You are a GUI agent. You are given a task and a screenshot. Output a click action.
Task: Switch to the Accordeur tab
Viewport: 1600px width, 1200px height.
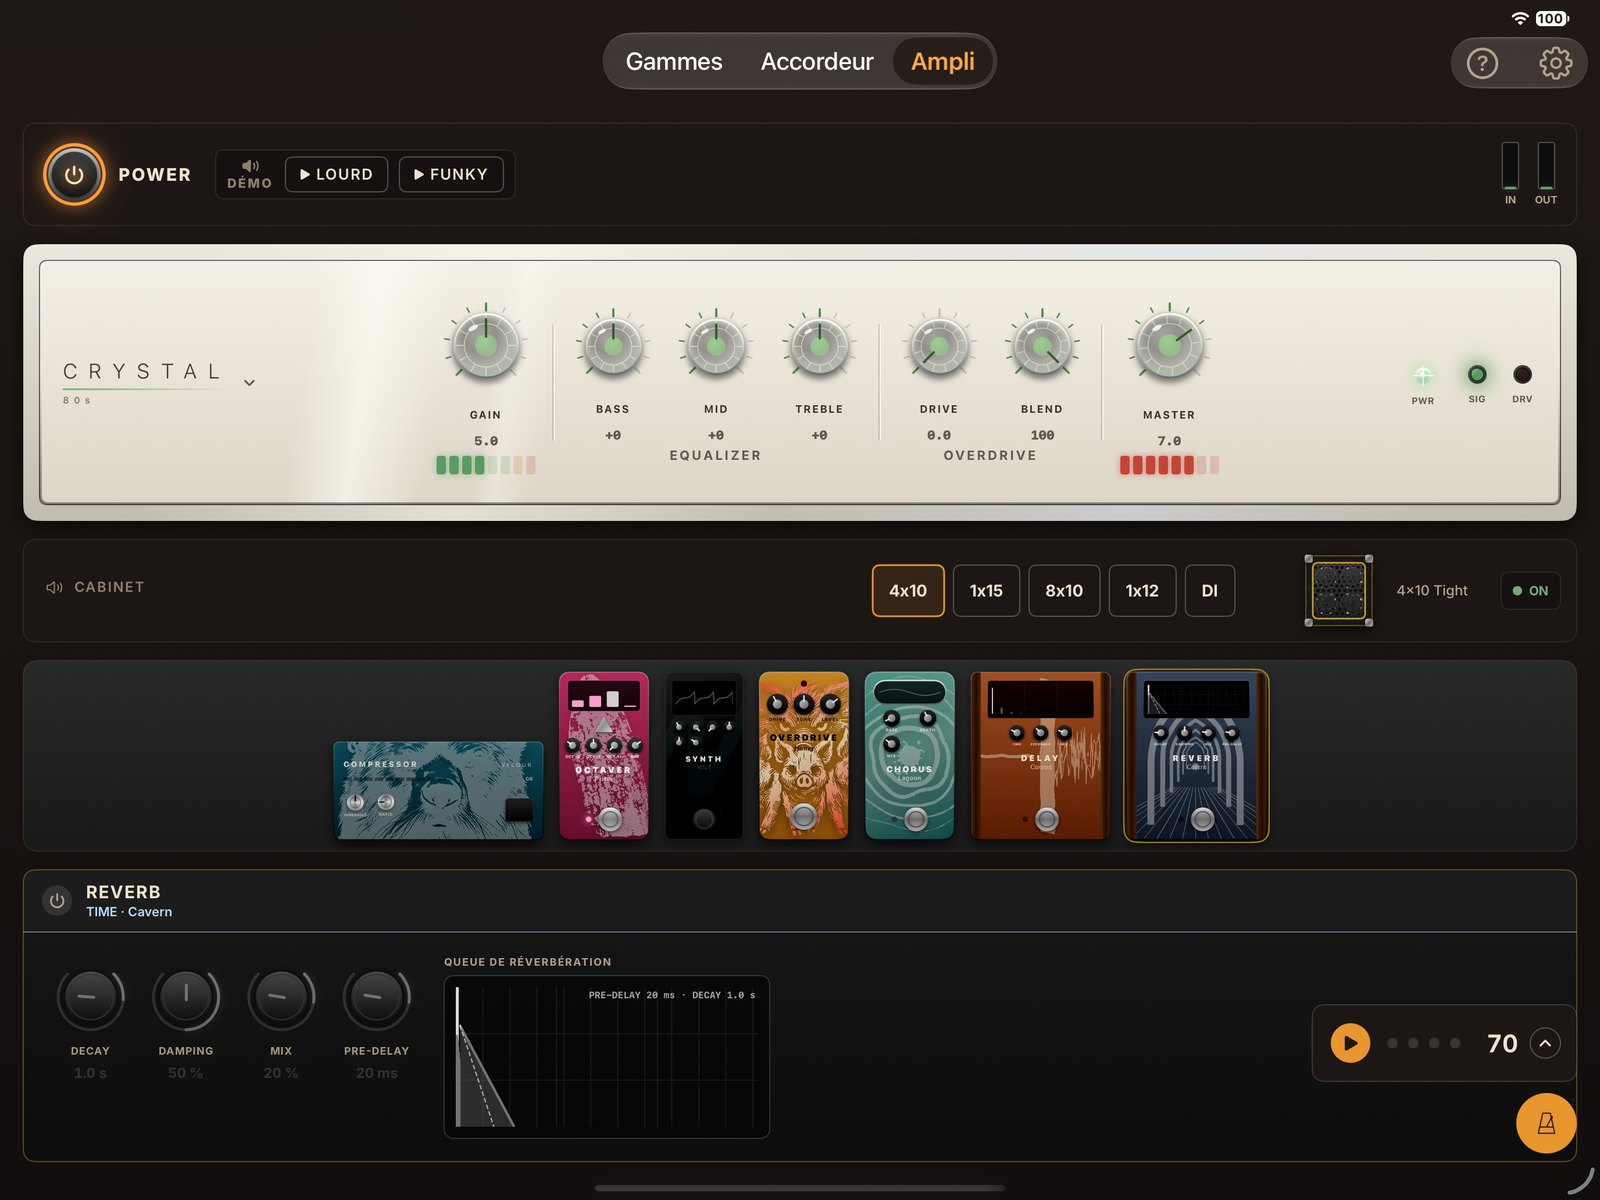[x=817, y=62]
